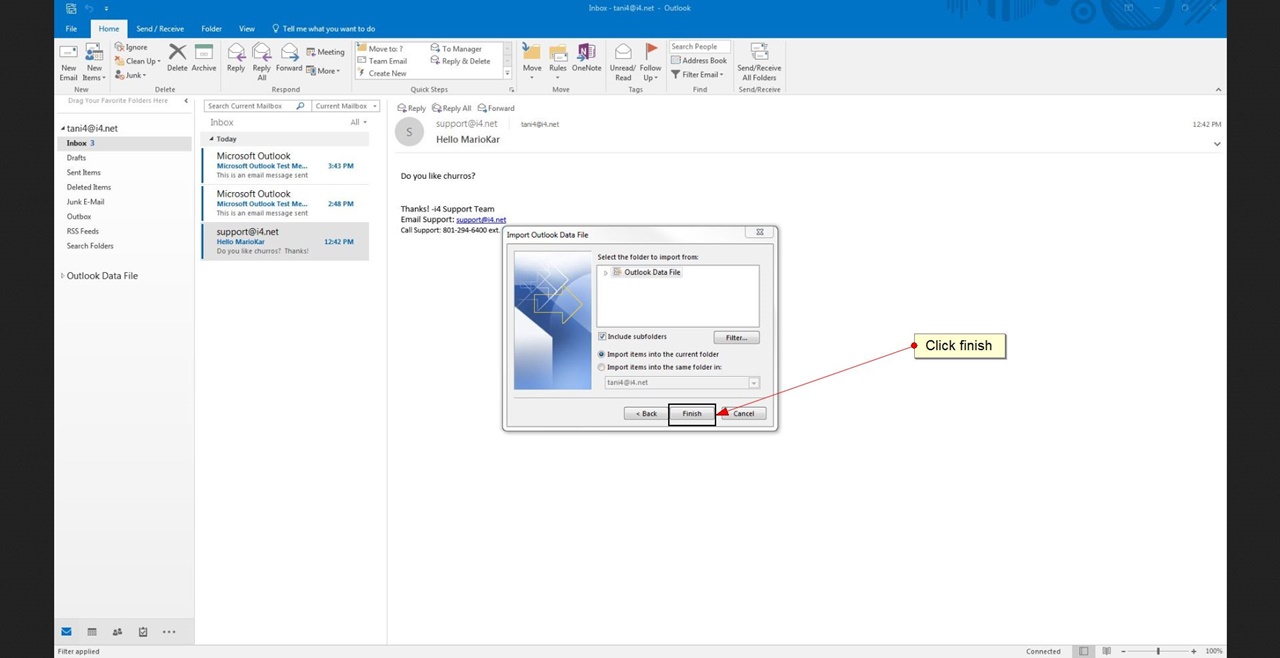The height and width of the screenshot is (658, 1280).
Task: Click the support@i4.net link in email body
Action: pyautogui.click(x=481, y=220)
